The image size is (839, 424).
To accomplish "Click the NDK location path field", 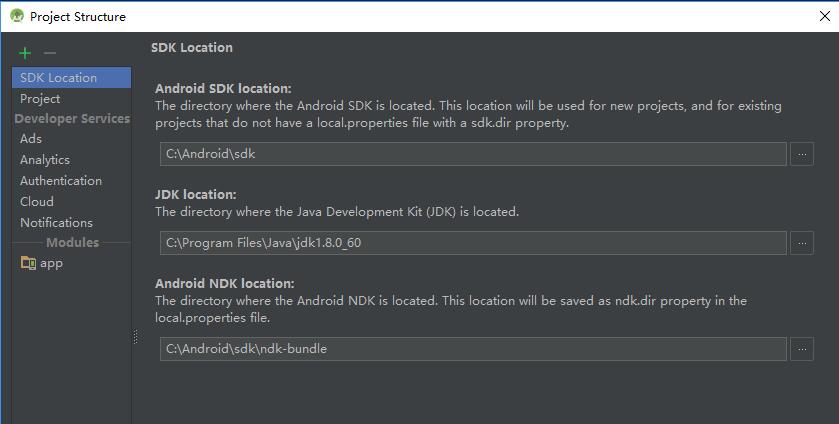I will point(473,349).
